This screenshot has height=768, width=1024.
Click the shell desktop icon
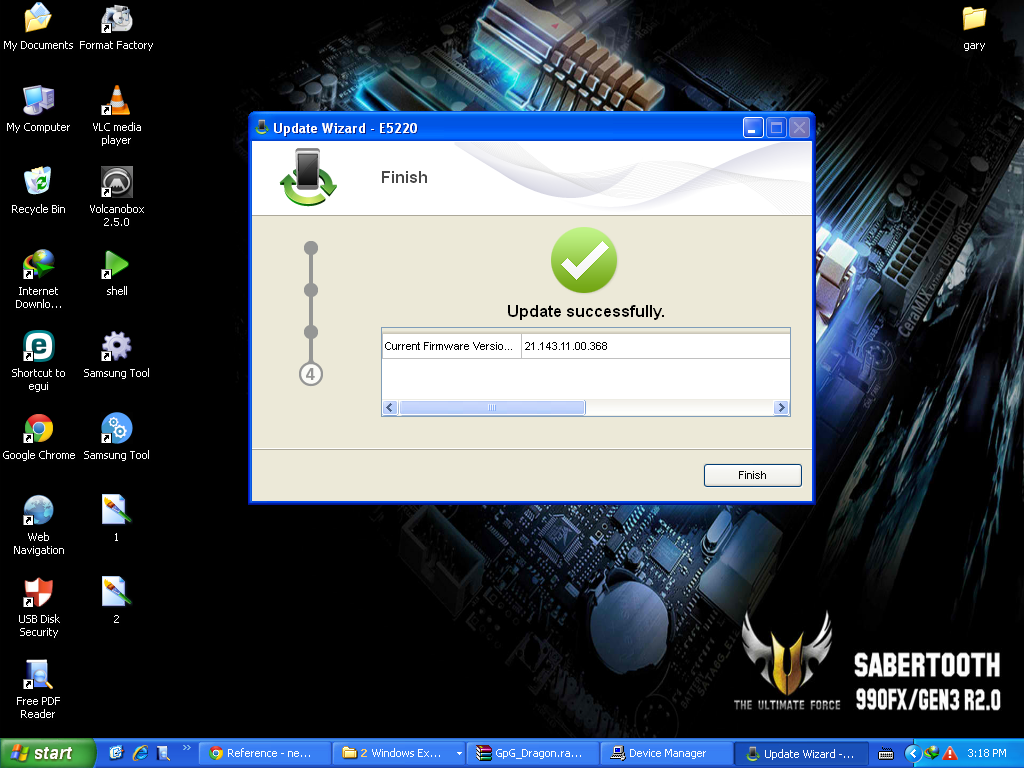(117, 264)
